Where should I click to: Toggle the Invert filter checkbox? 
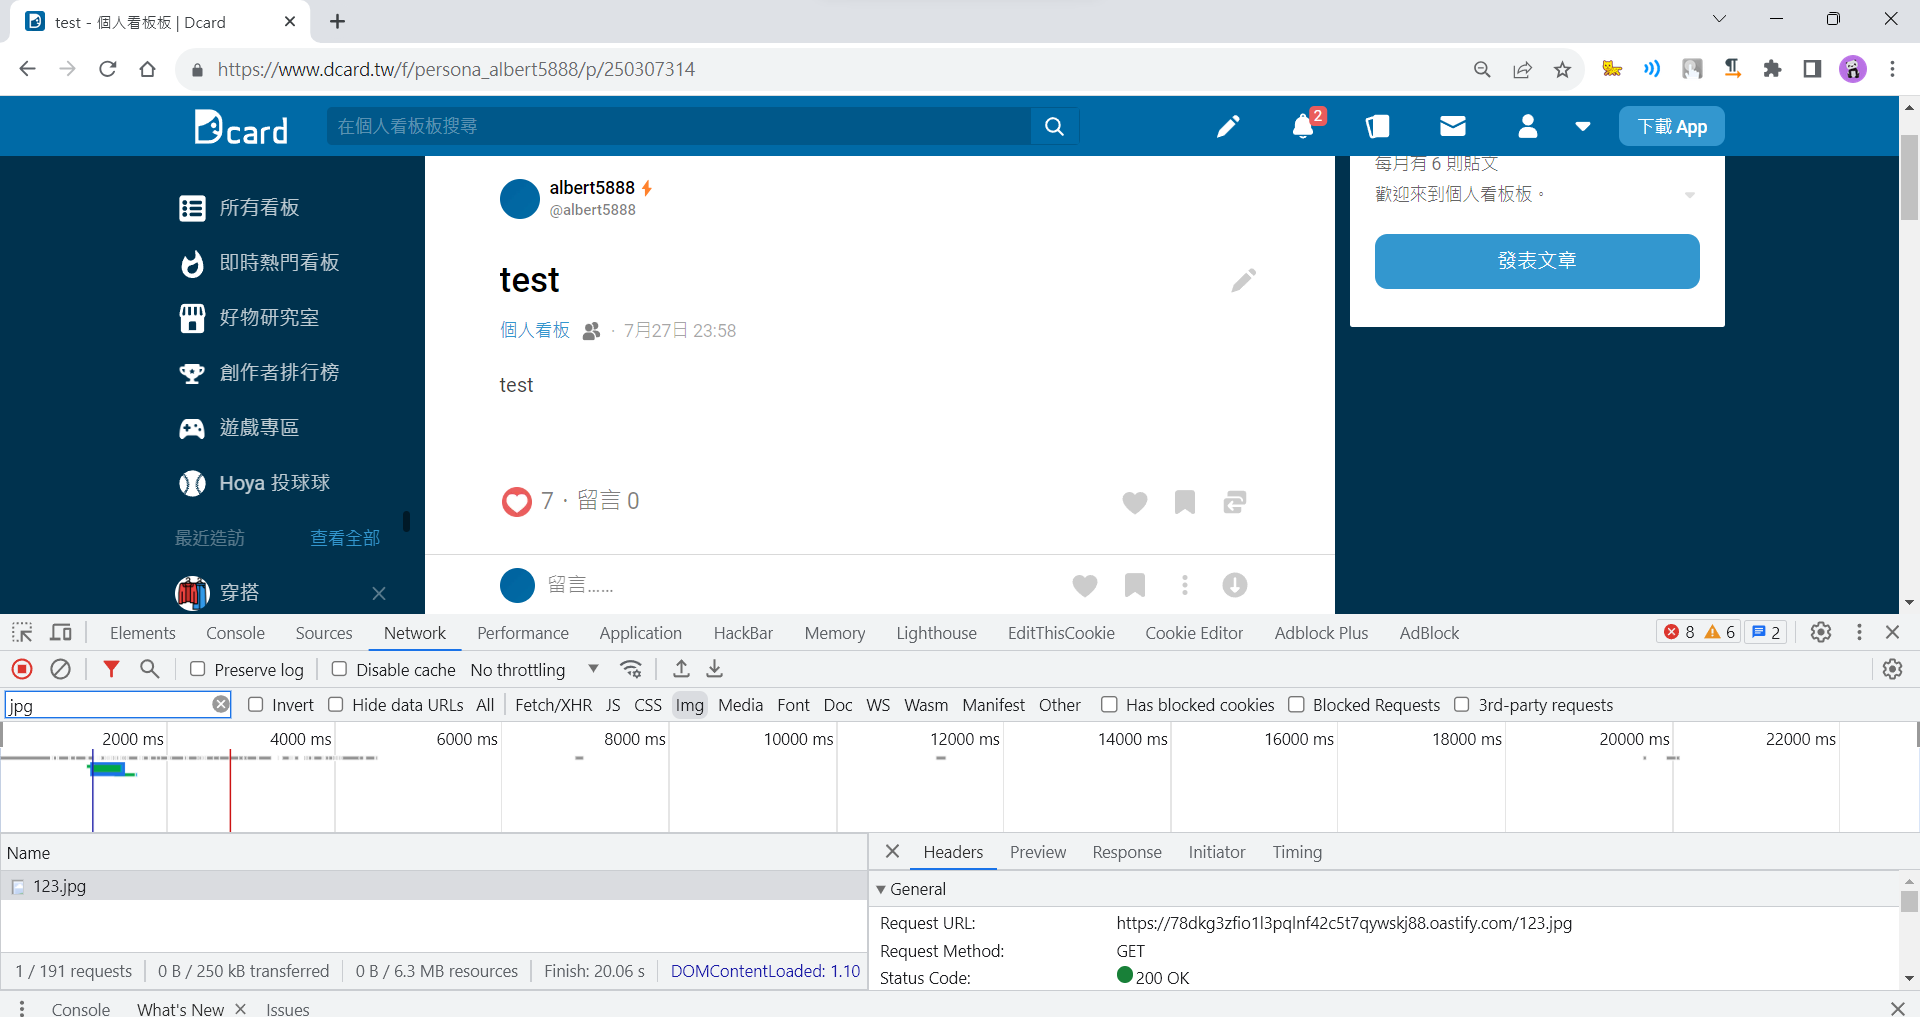click(x=256, y=705)
